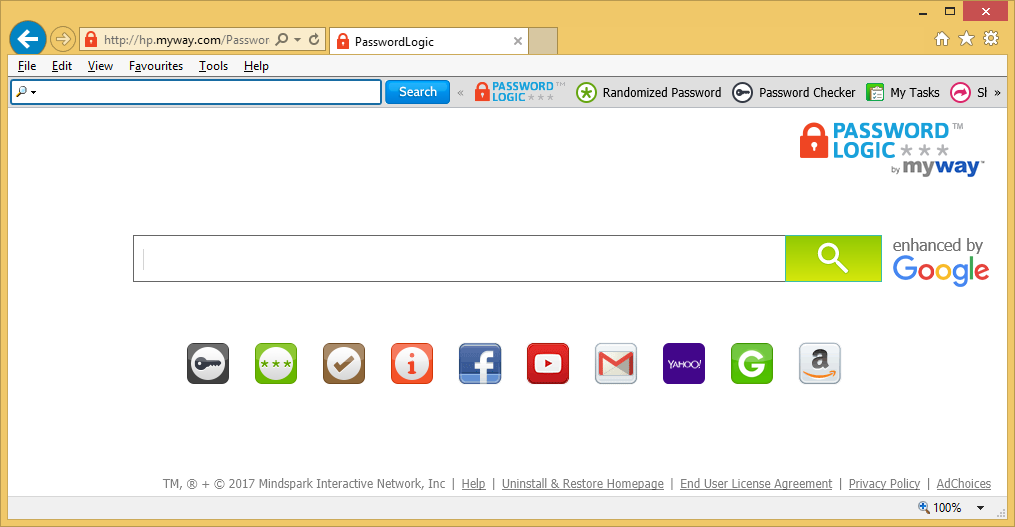Open the YouTube shortcut icon
1015x527 pixels.
tap(548, 364)
